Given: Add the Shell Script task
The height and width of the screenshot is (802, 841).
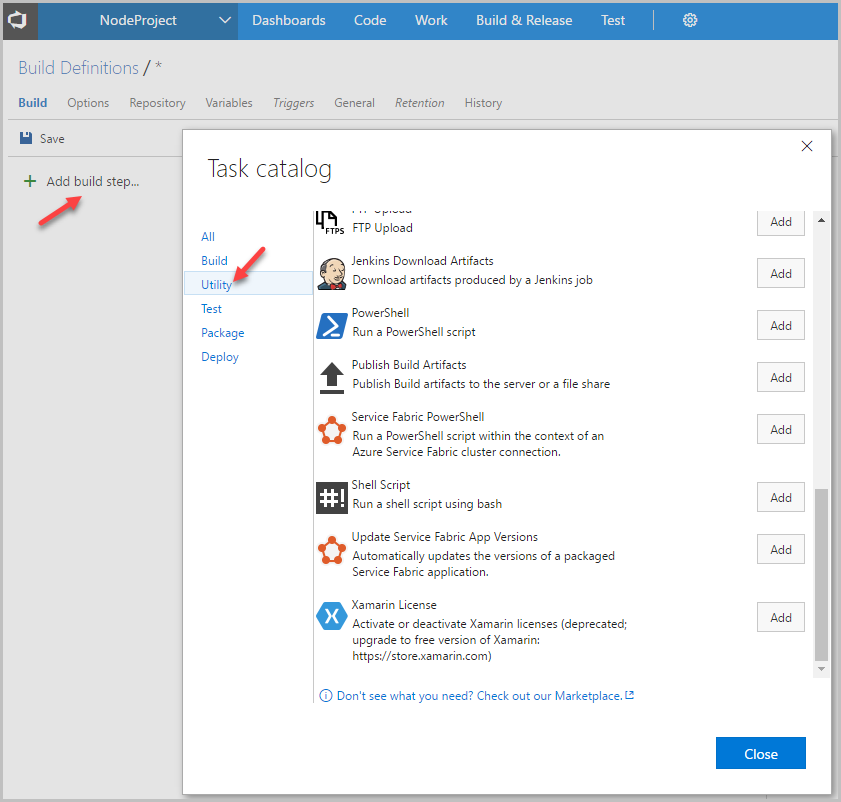Looking at the screenshot, I should tap(781, 498).
